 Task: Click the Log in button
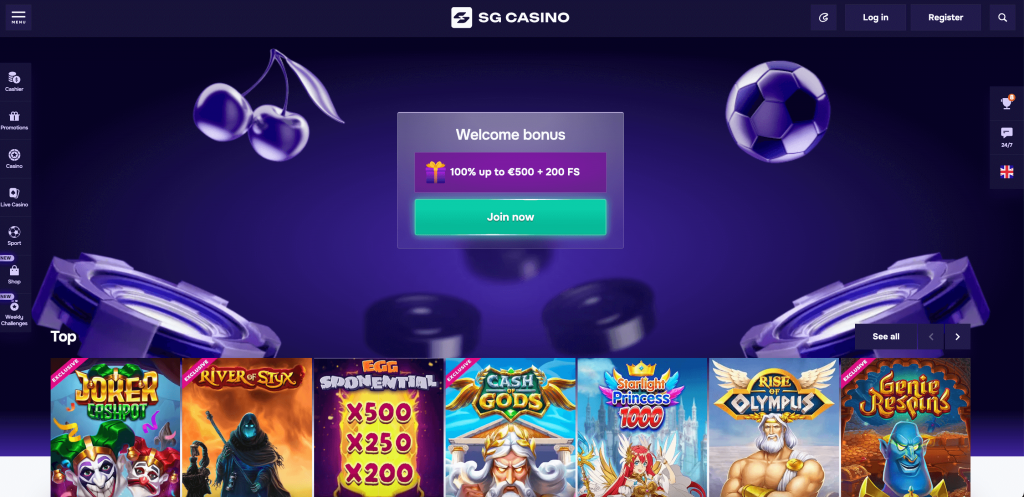tap(875, 18)
